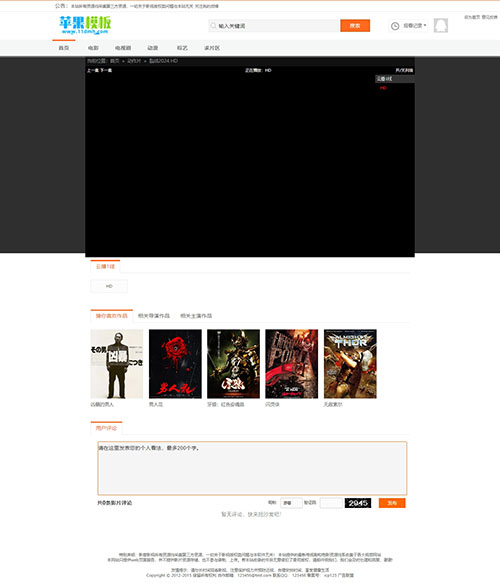Image resolution: width=500 pixels, height=583 pixels.
Task: Click 上一集 previous episode link
Action: click(x=93, y=70)
